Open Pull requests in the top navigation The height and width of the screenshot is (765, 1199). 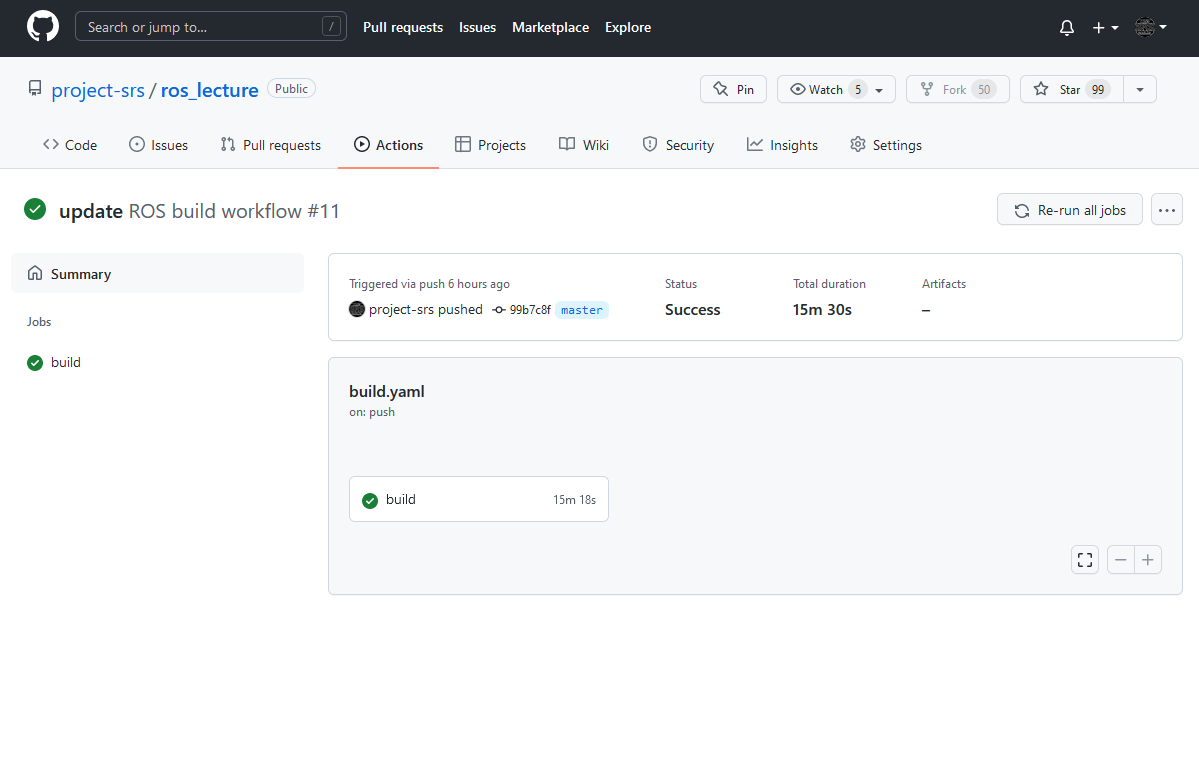pyautogui.click(x=403, y=27)
